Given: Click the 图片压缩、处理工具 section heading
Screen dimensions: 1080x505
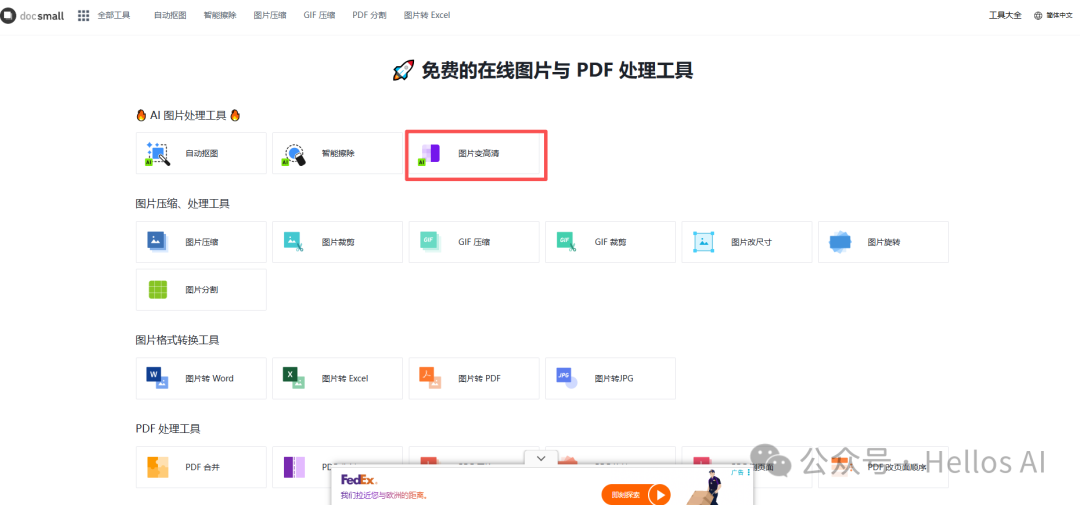Looking at the screenshot, I should click(x=183, y=204).
